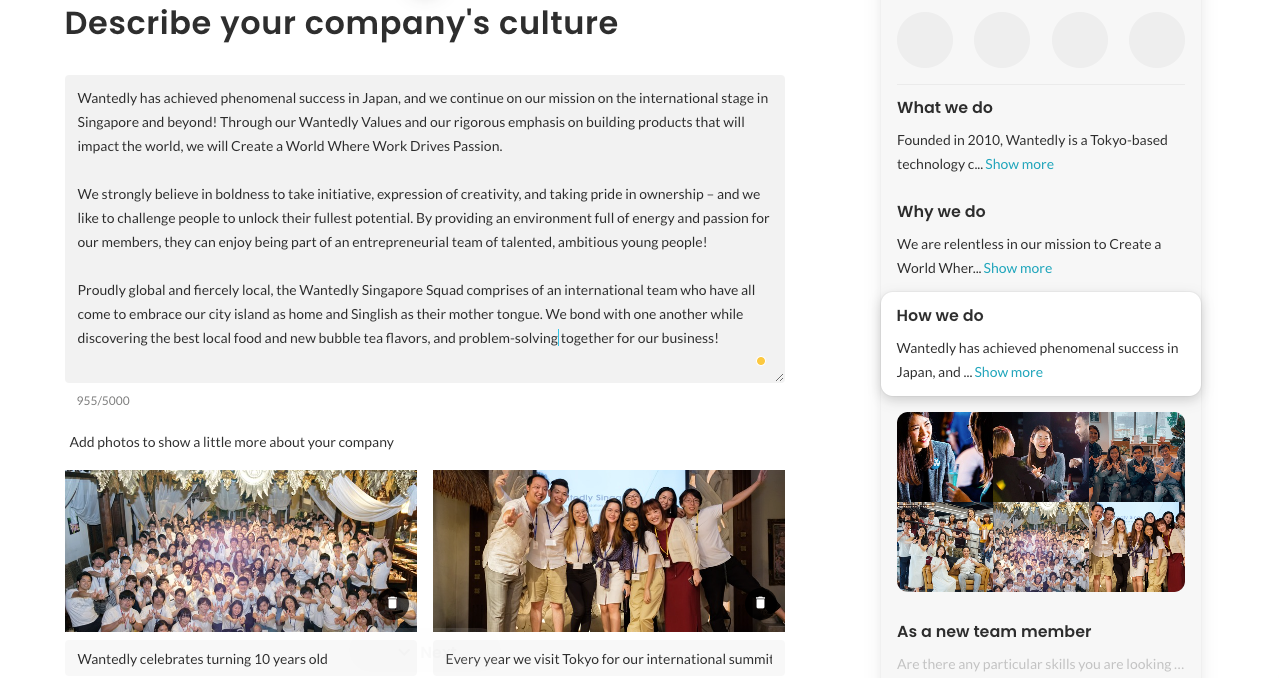Show more under How we do
This screenshot has width=1279, height=678.
[x=1008, y=372]
